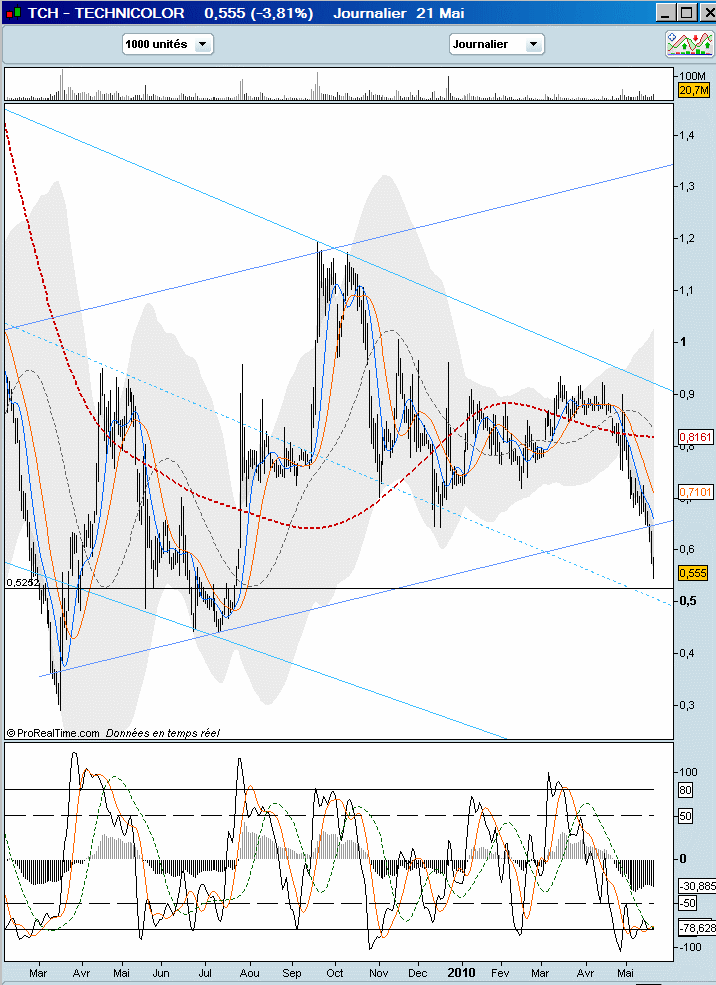The width and height of the screenshot is (716, 985).
Task: Click the bold 0,5 price scale label
Action: pyautogui.click(x=688, y=601)
